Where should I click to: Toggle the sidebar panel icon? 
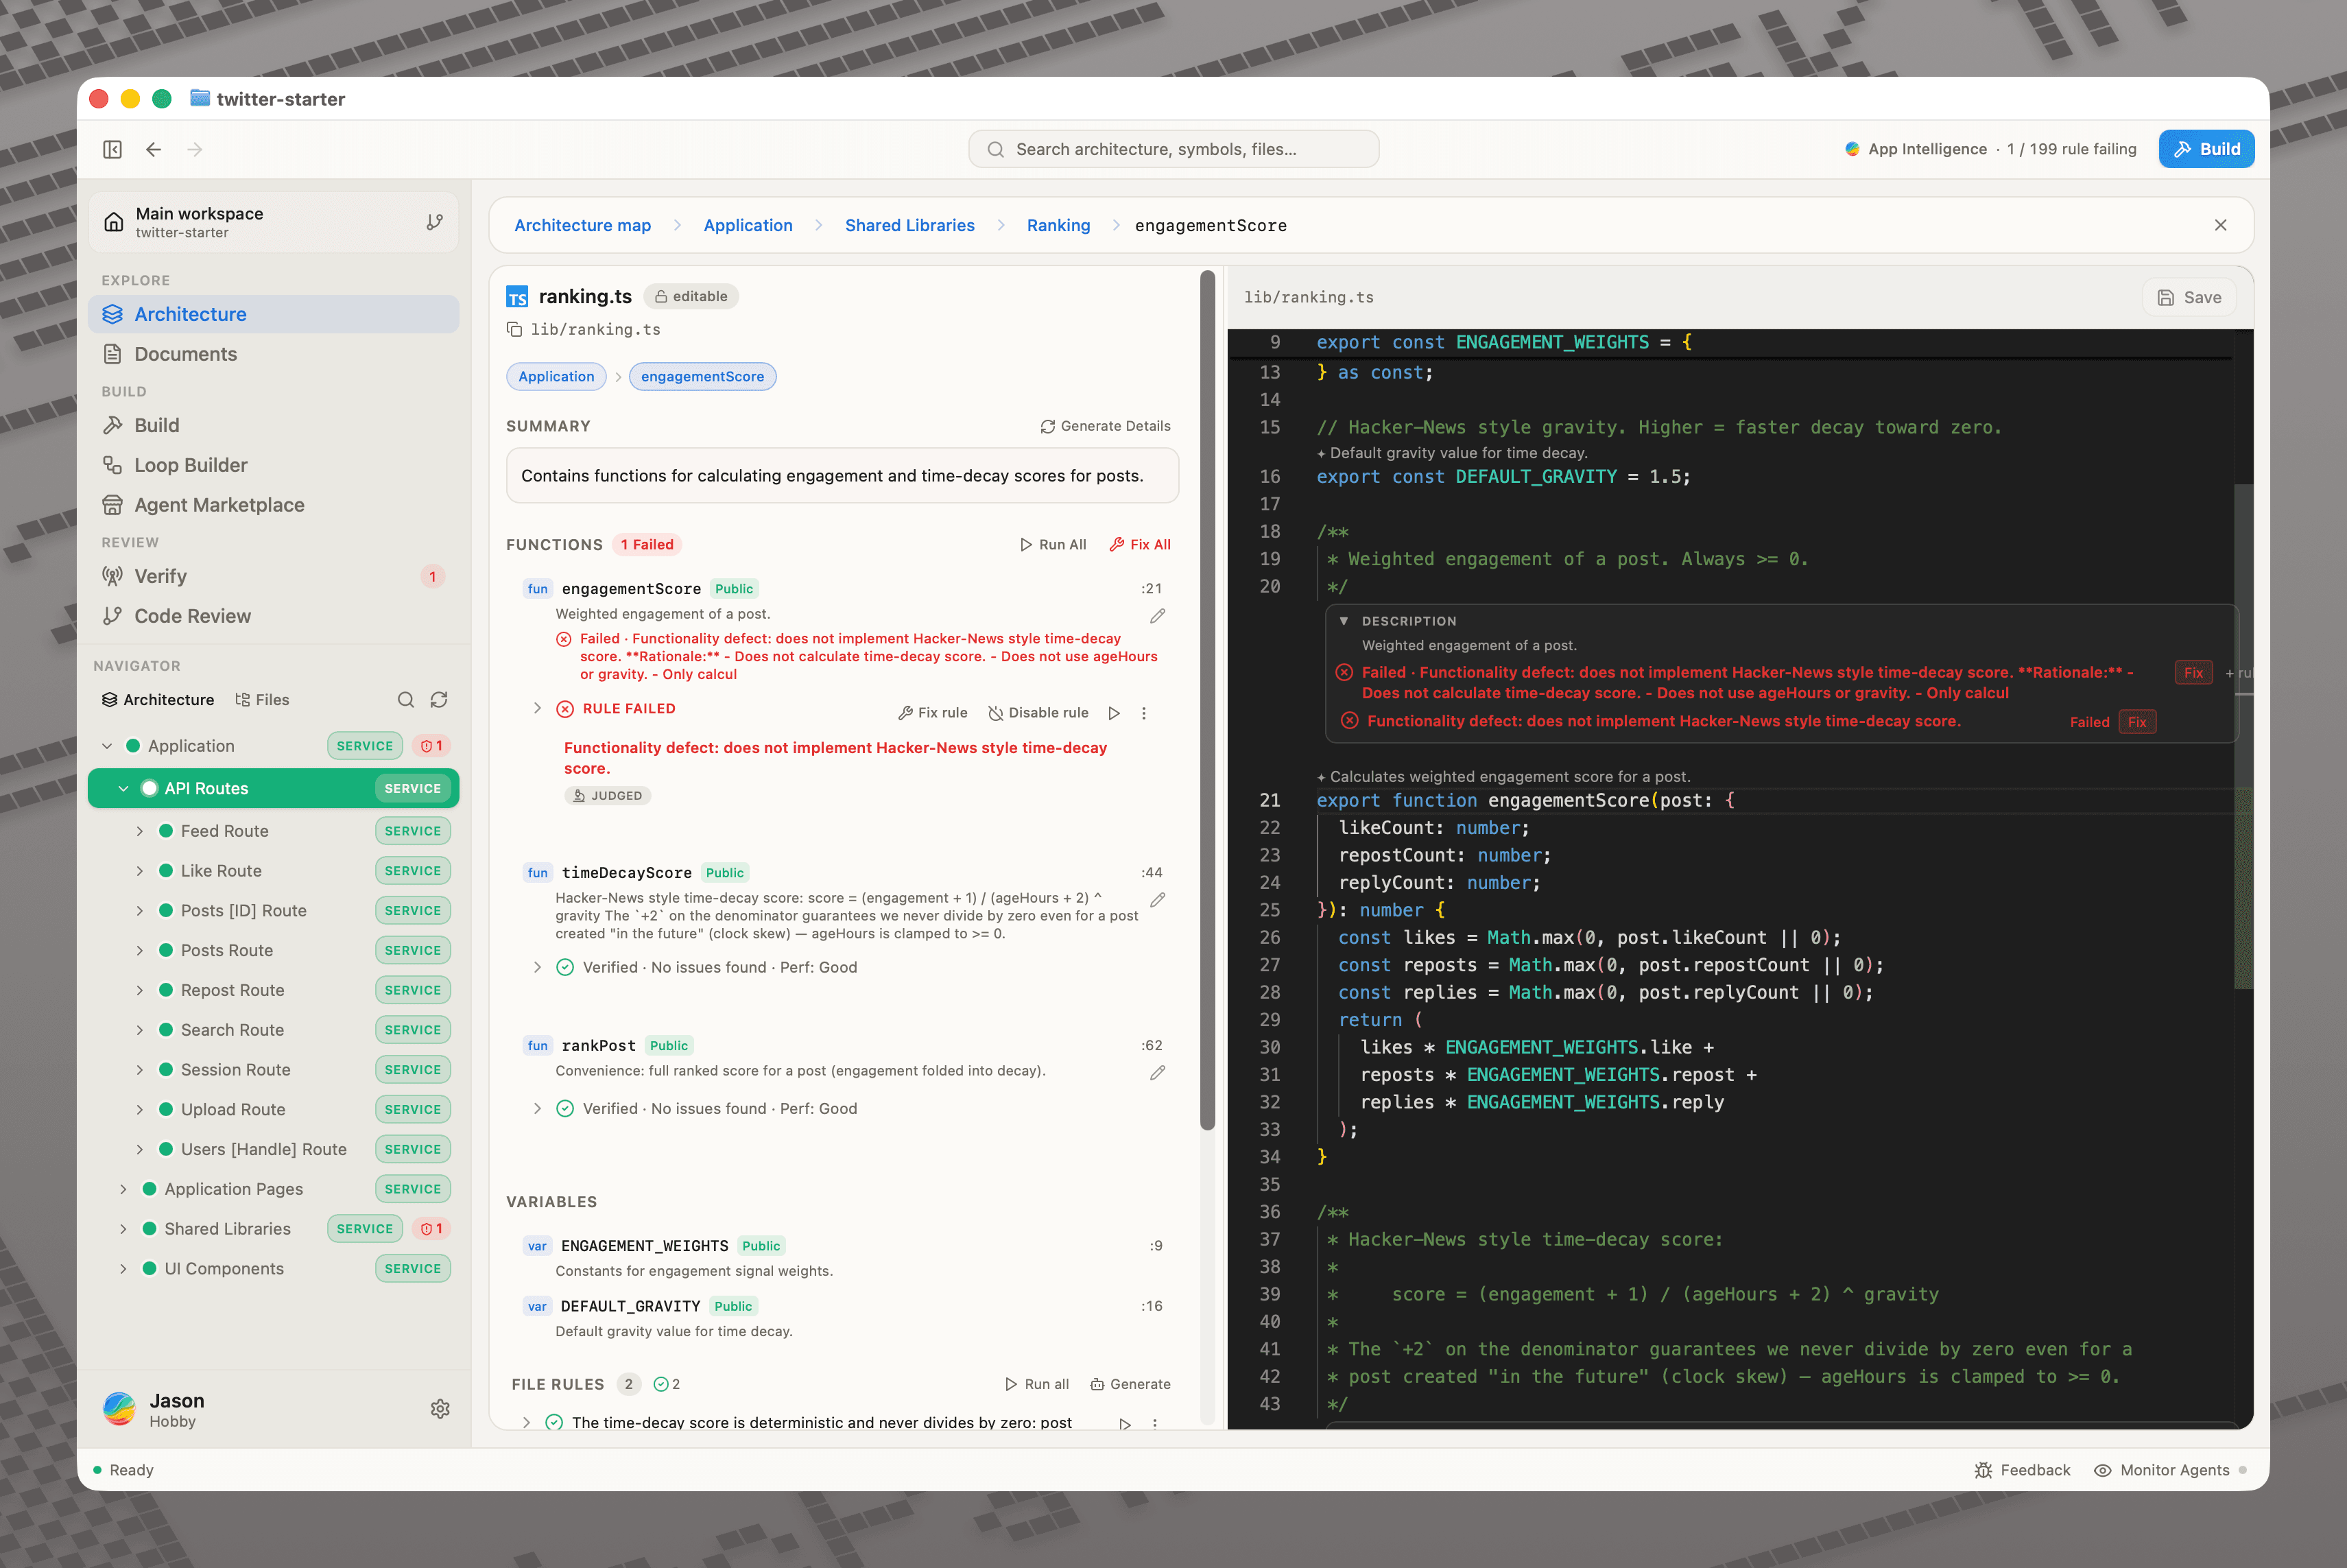[x=112, y=149]
